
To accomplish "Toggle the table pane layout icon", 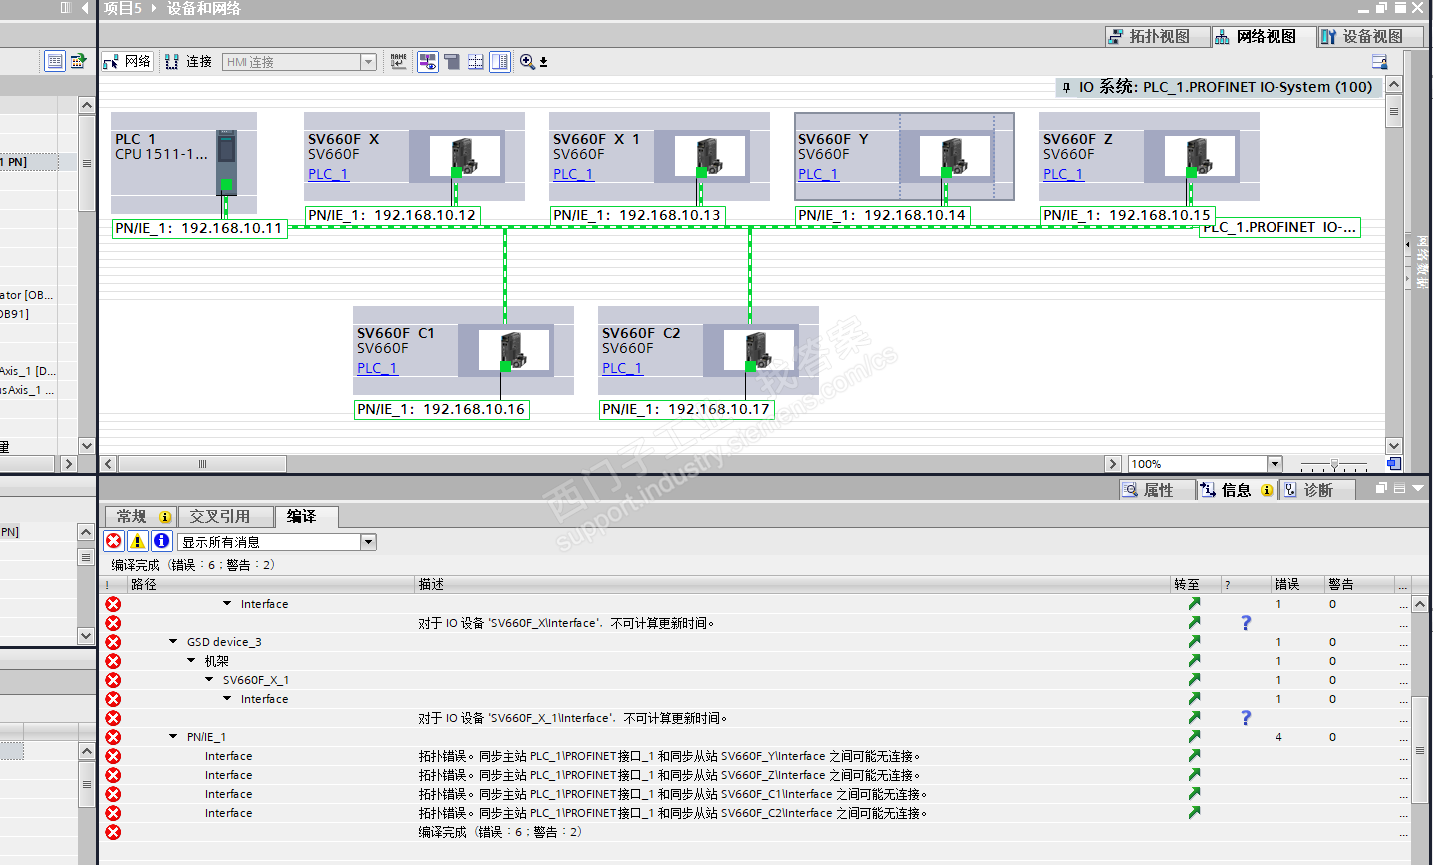I will [x=500, y=62].
